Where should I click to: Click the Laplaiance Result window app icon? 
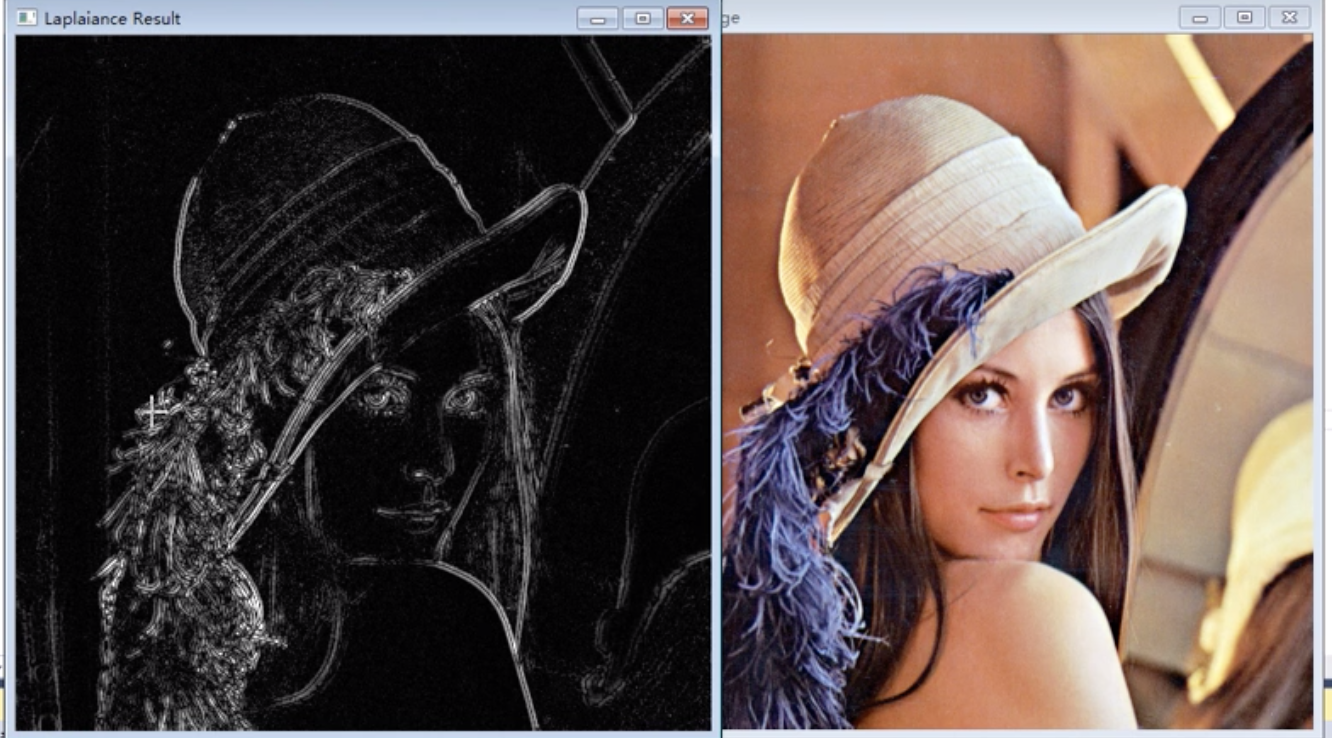28,18
